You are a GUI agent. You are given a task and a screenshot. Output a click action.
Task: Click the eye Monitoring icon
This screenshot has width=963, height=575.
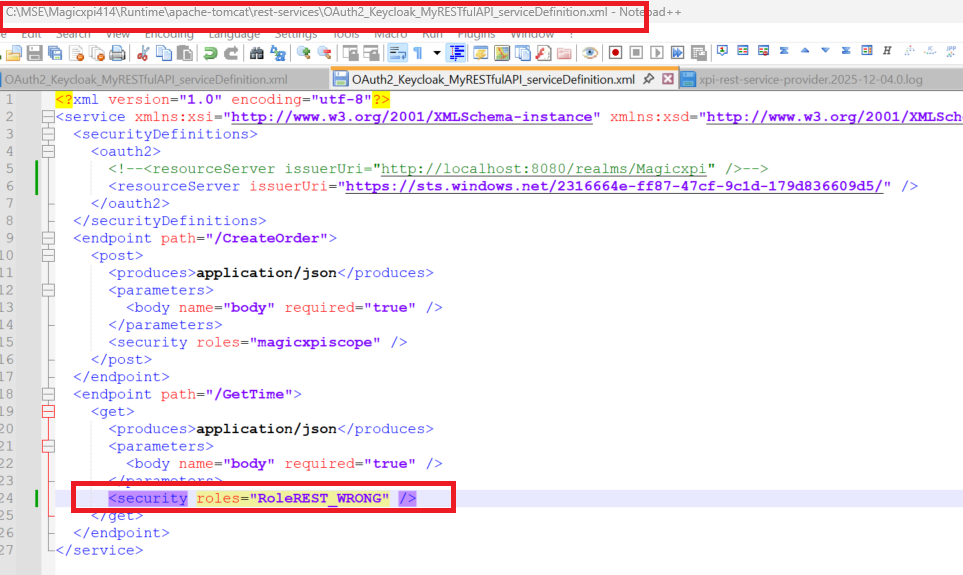pos(589,53)
